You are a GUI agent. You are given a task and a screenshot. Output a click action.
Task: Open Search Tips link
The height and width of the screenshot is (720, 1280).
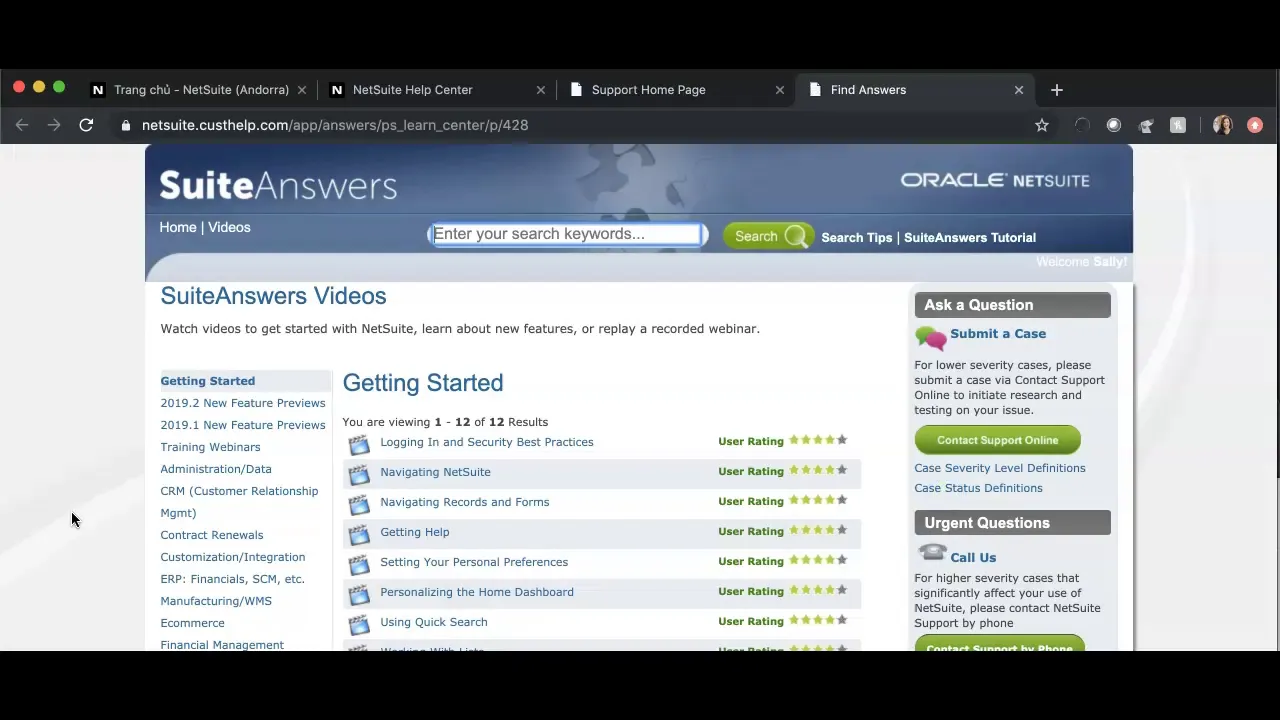[856, 237]
